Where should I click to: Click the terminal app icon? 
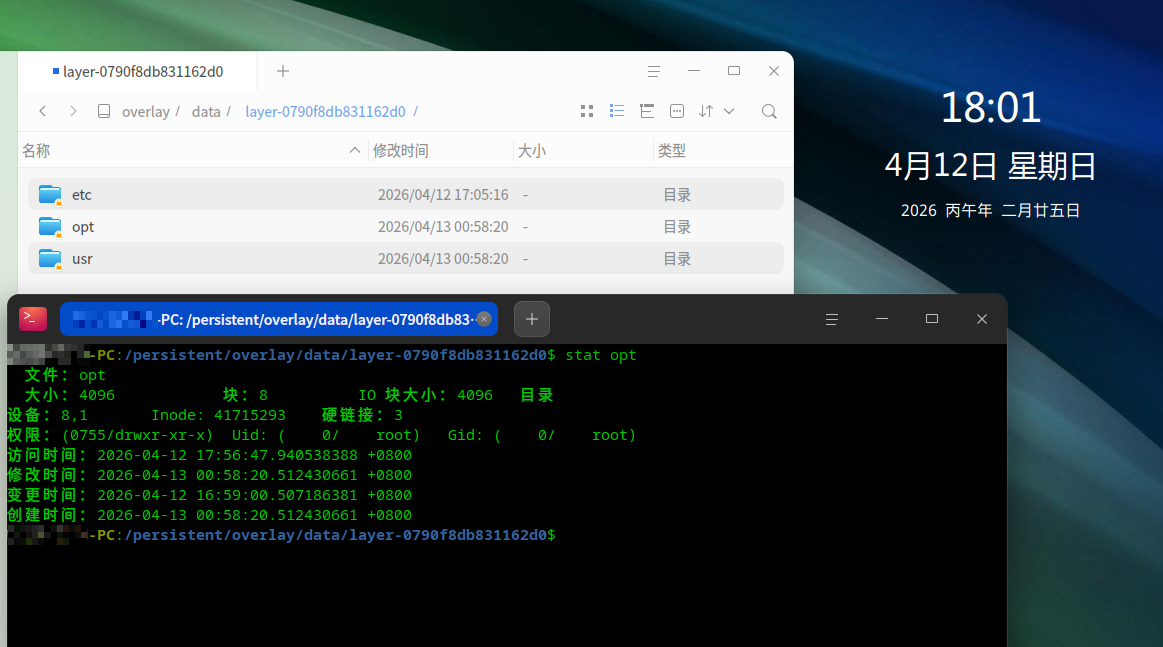tap(33, 319)
